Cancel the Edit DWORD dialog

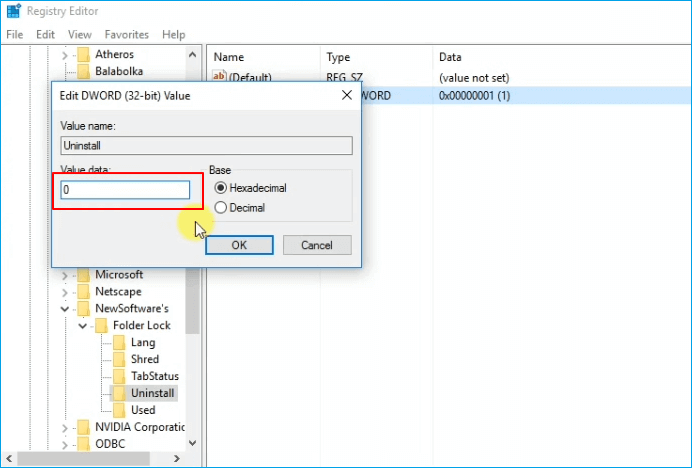(x=317, y=245)
